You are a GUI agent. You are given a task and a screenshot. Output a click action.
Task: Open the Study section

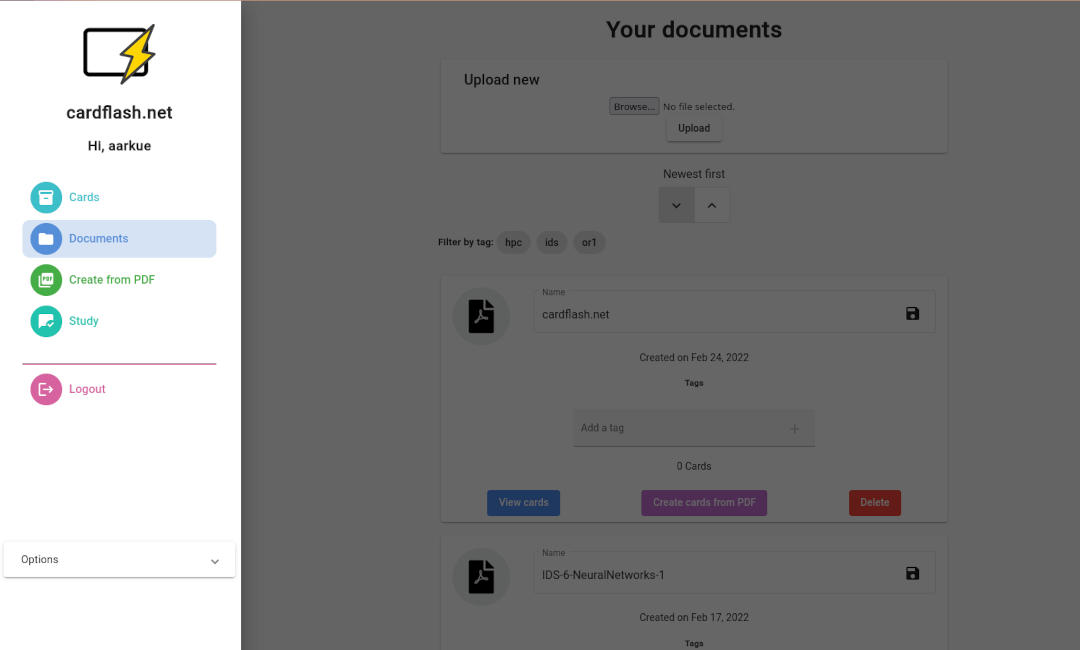coord(84,321)
